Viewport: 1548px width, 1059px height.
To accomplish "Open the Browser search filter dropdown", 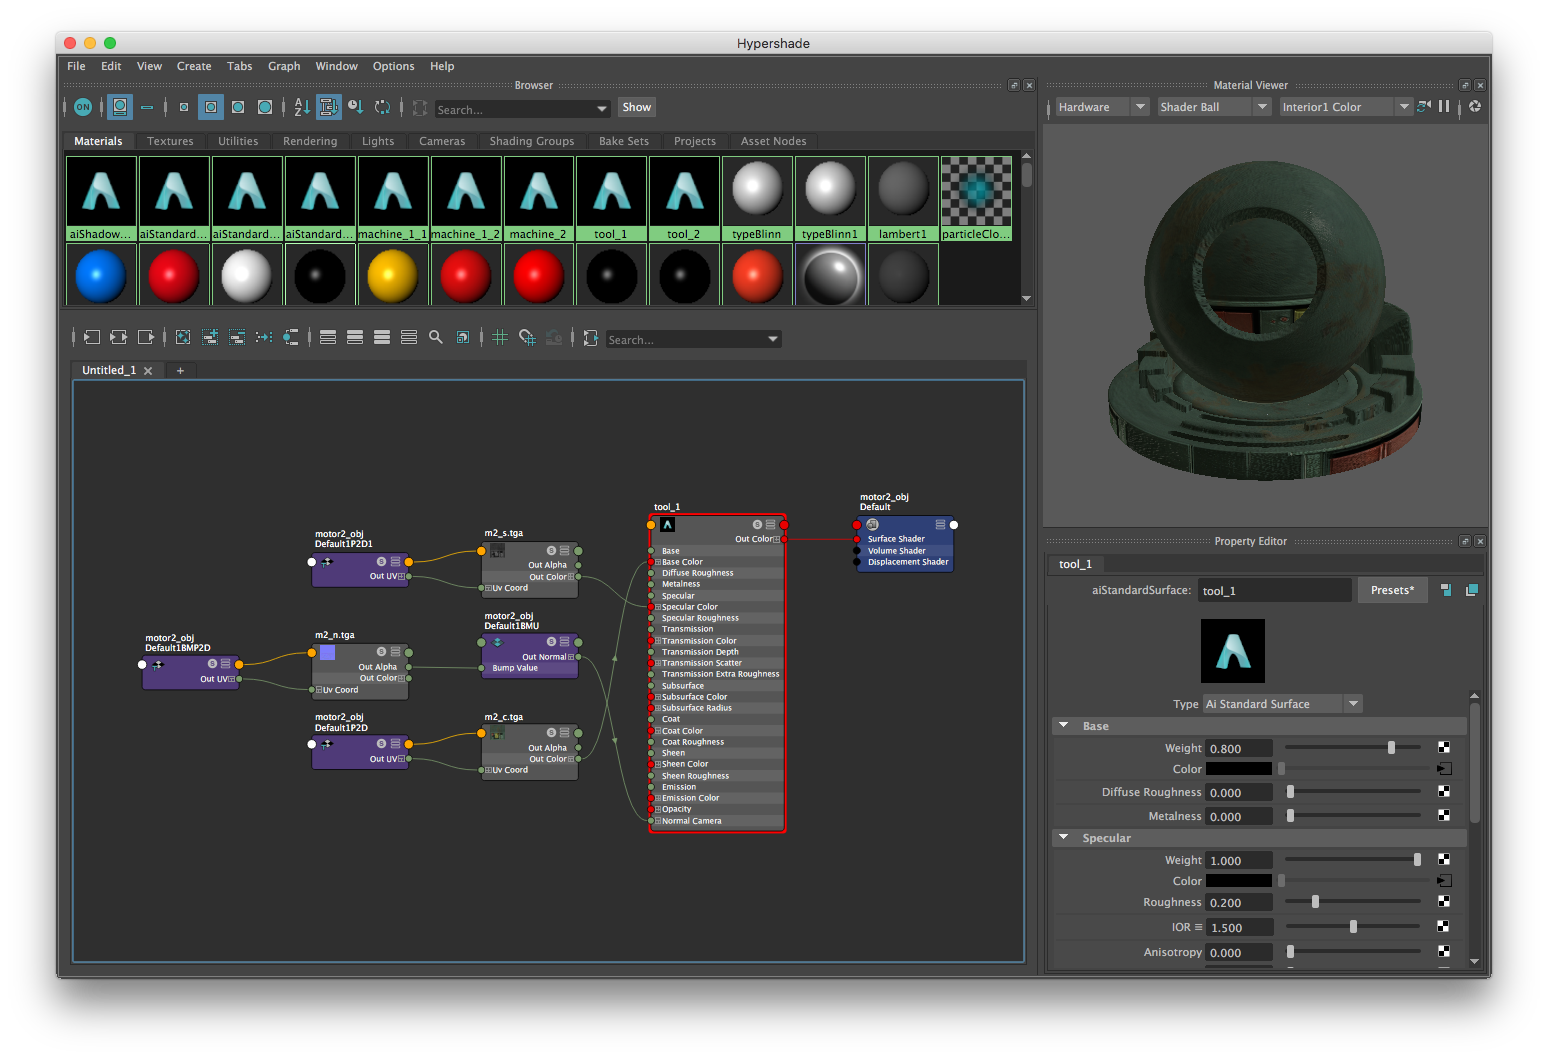I will (602, 109).
